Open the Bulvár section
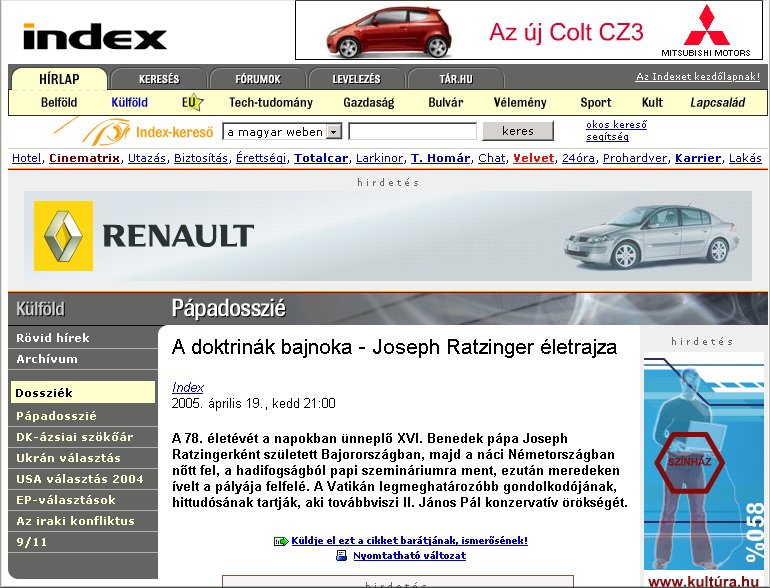770x588 pixels. 445,102
